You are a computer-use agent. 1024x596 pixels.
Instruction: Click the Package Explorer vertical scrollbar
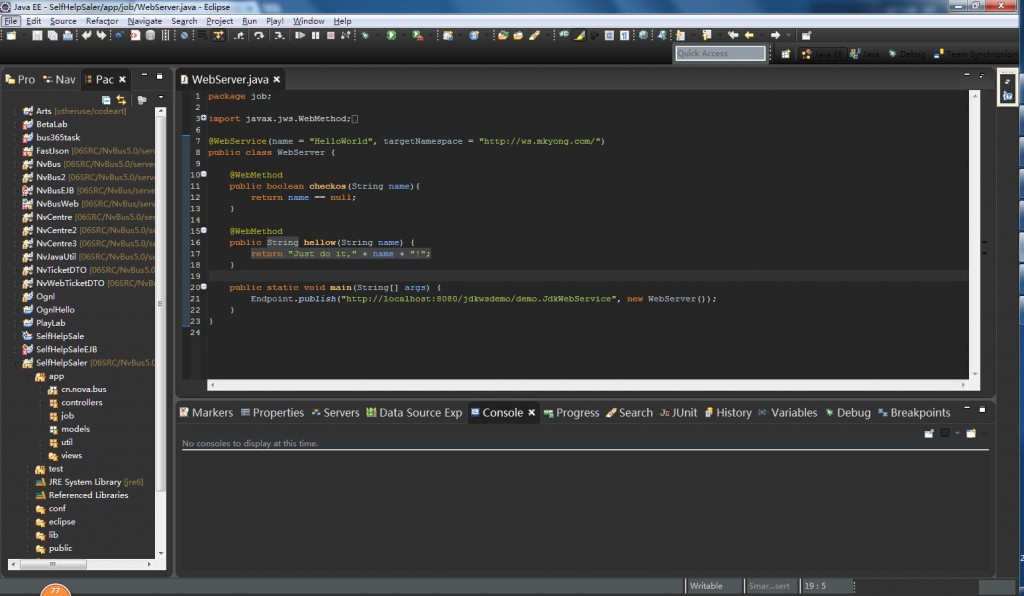(161, 331)
